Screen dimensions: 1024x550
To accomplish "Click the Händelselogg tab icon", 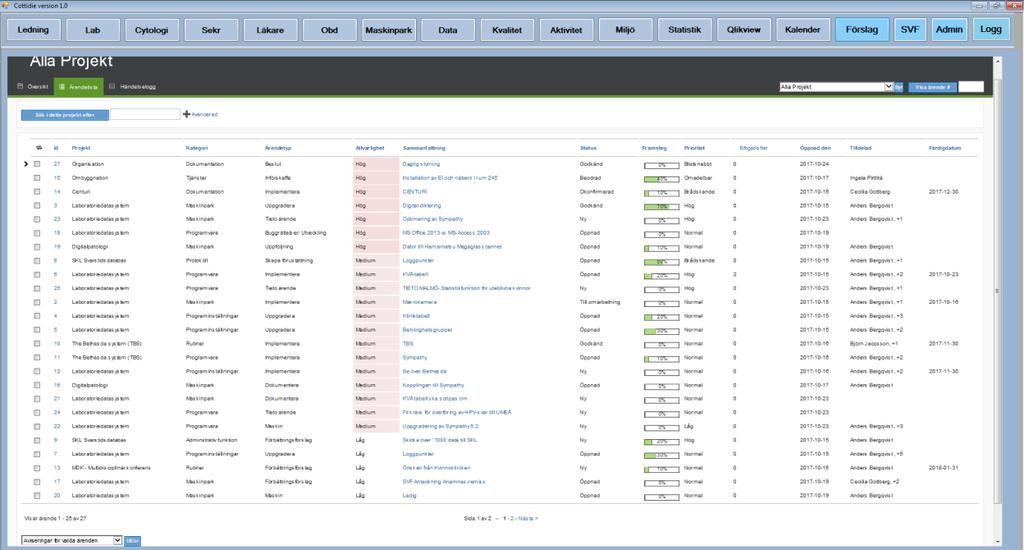I will pyautogui.click(x=112, y=86).
